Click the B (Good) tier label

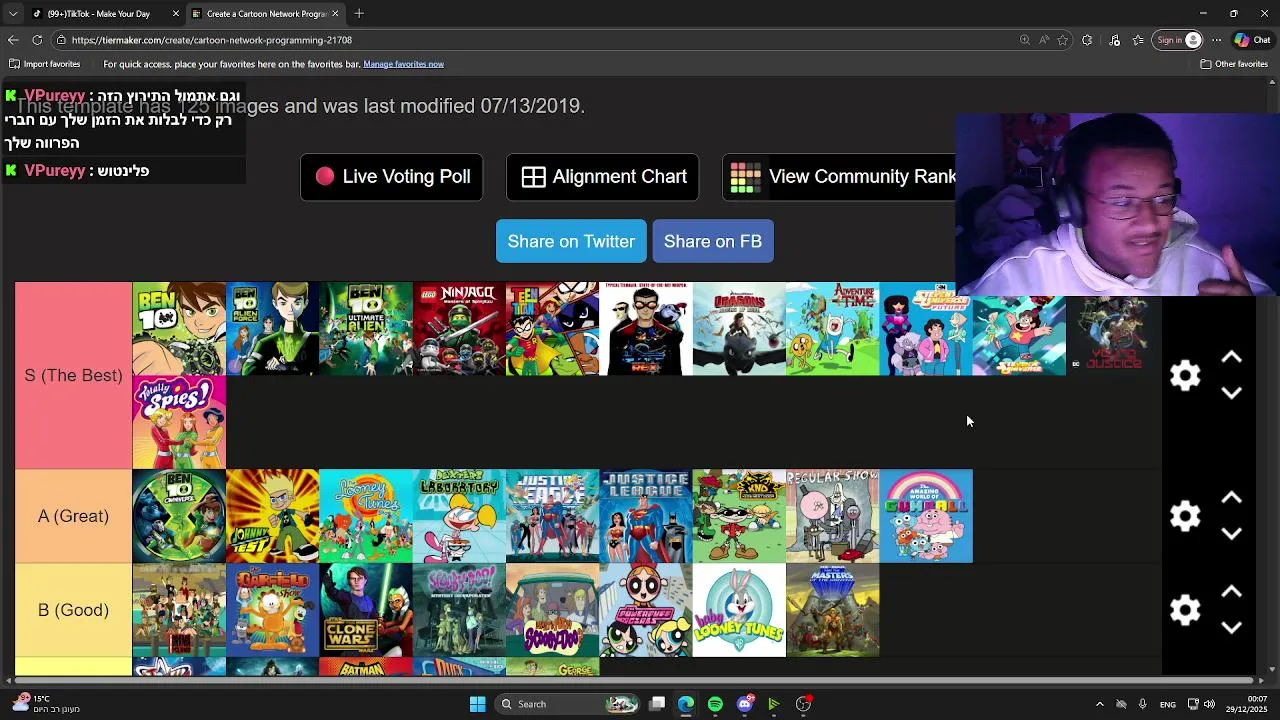click(x=73, y=610)
